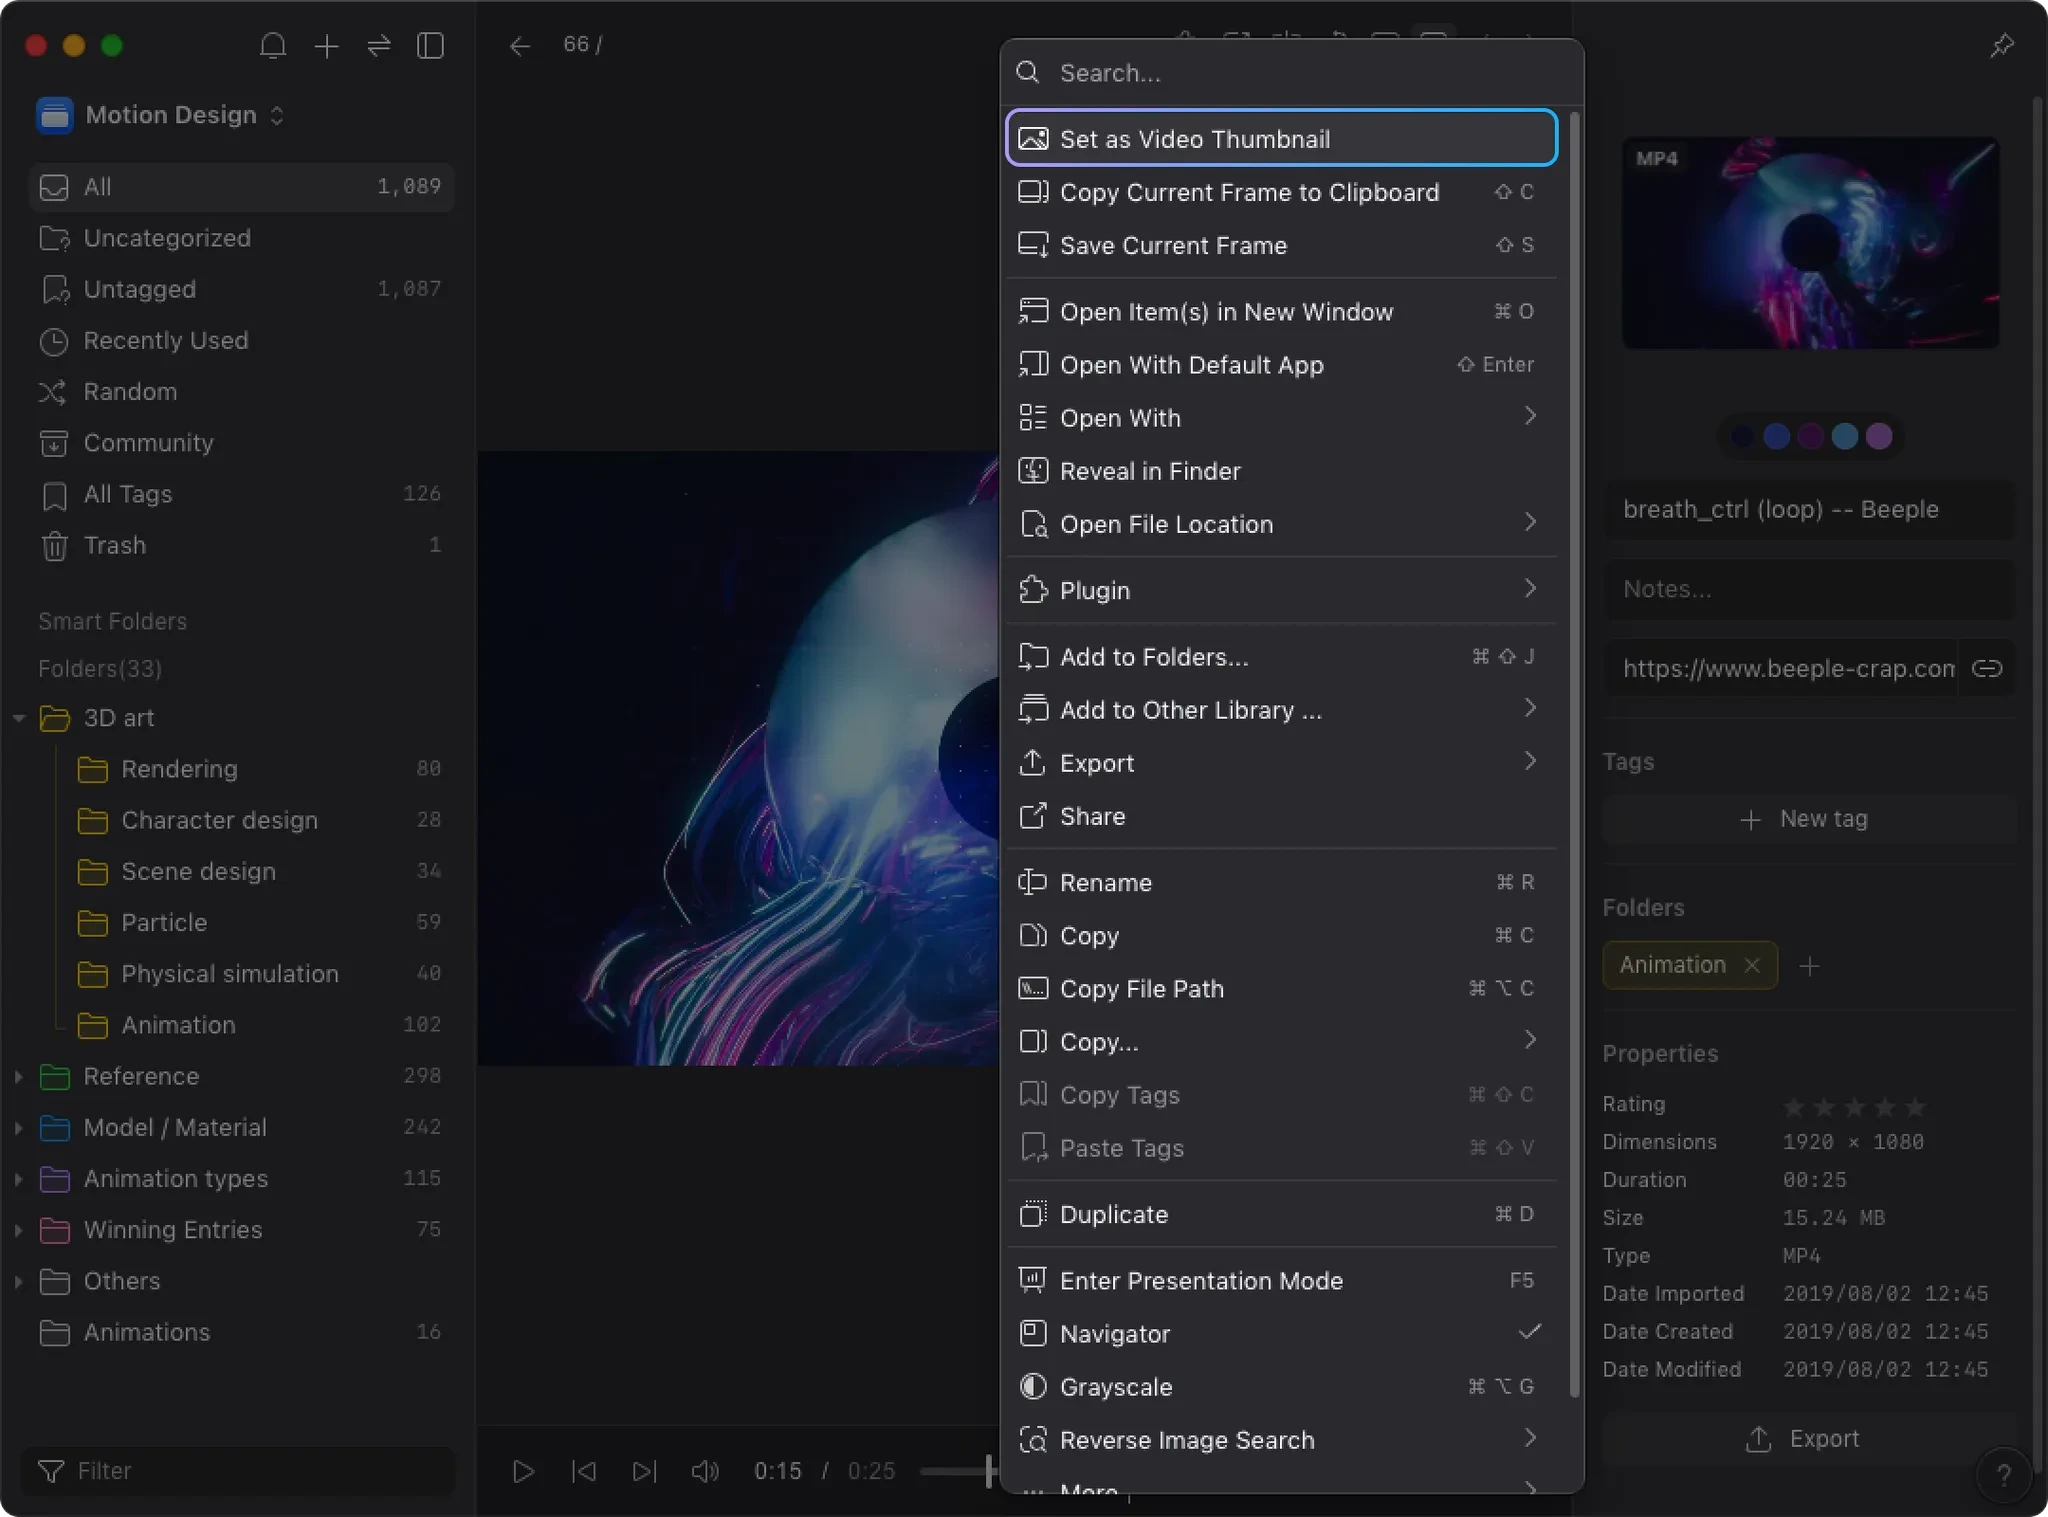Toggle the sidebar layout icon
Image resolution: width=2048 pixels, height=1517 pixels.
pyautogui.click(x=431, y=45)
